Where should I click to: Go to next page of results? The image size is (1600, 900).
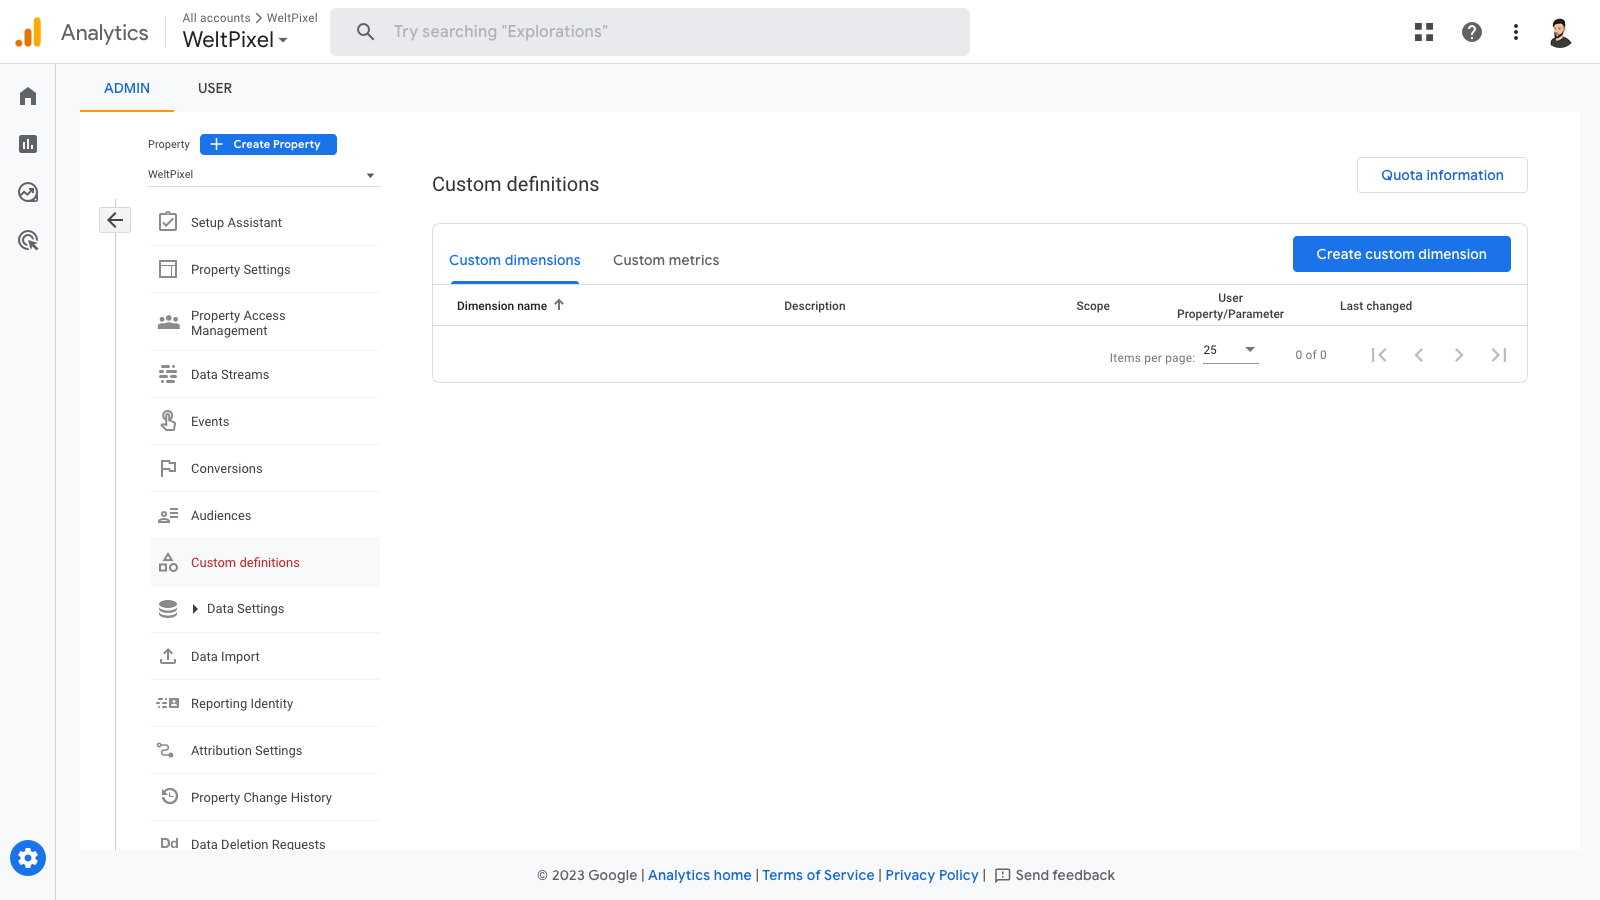pos(1459,355)
